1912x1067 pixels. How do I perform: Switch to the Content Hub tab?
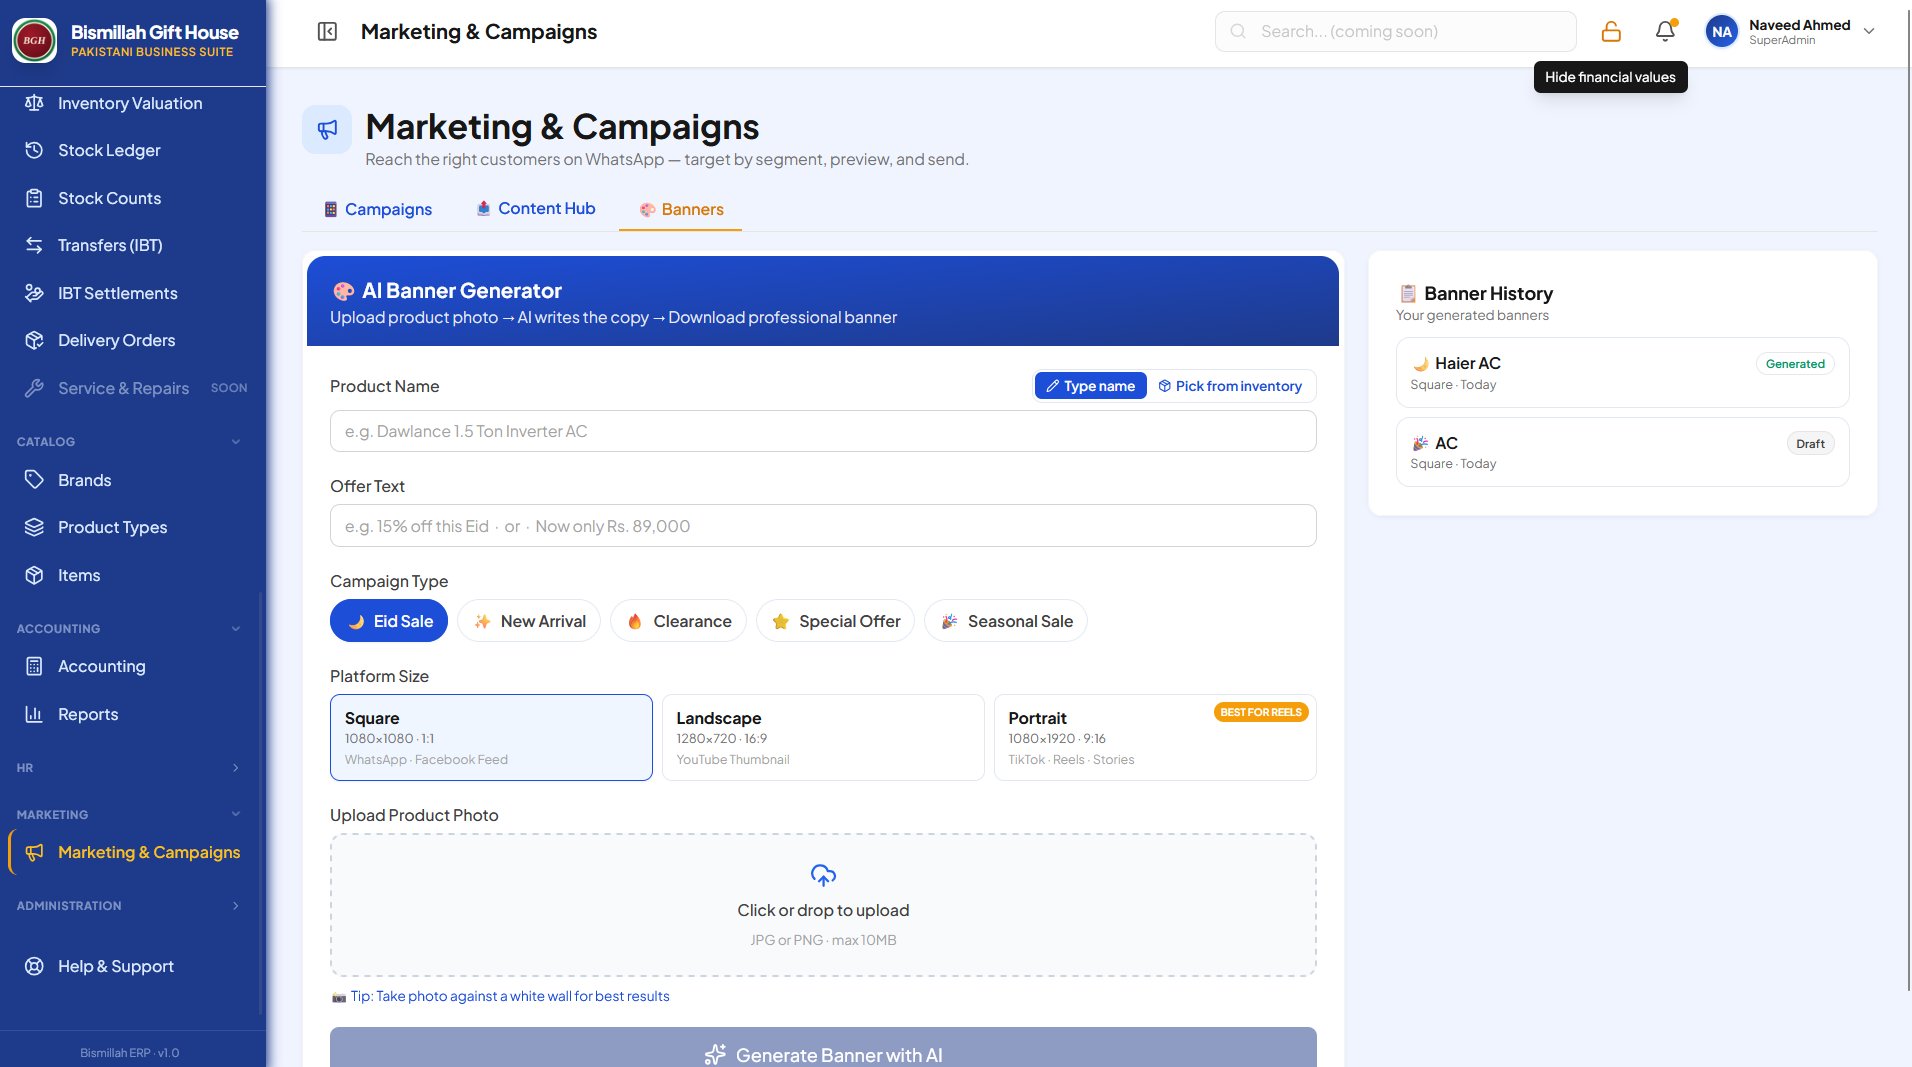(535, 208)
